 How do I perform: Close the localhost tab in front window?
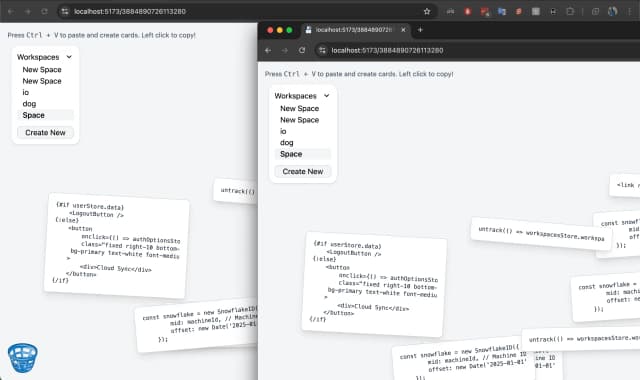click(x=403, y=30)
